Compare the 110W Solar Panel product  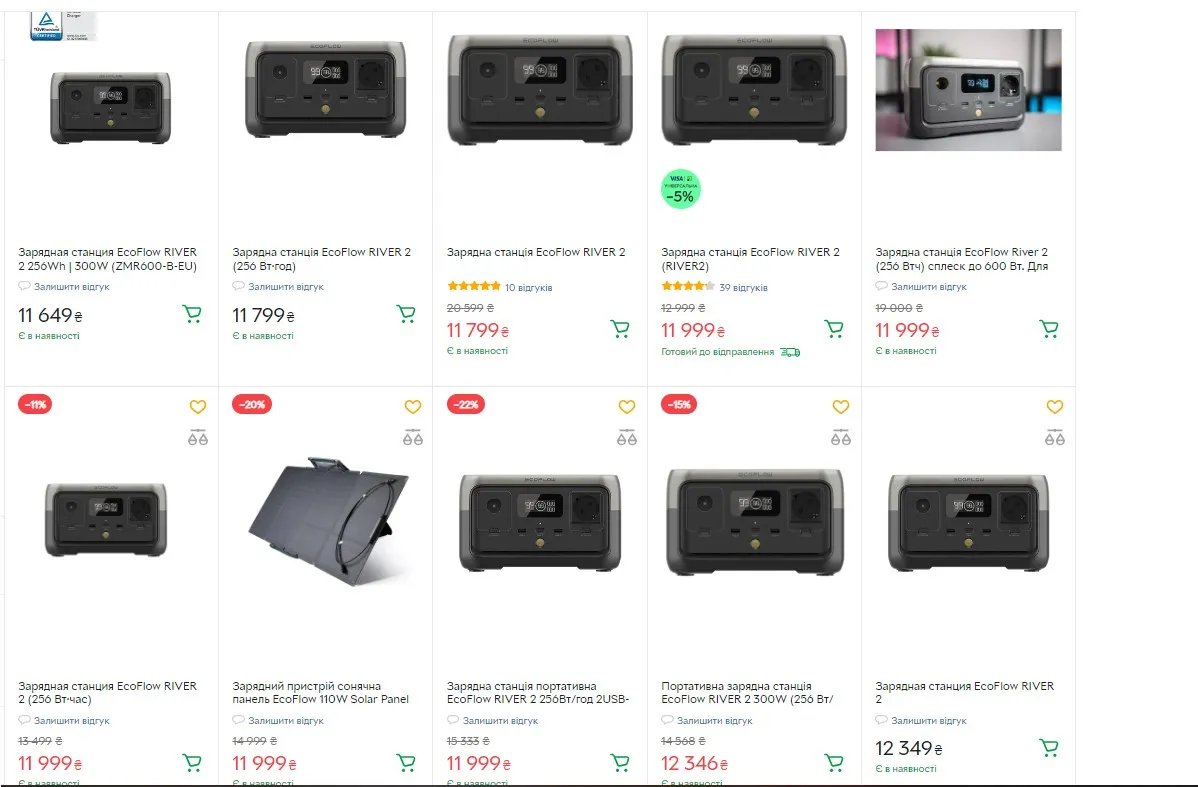(412, 437)
